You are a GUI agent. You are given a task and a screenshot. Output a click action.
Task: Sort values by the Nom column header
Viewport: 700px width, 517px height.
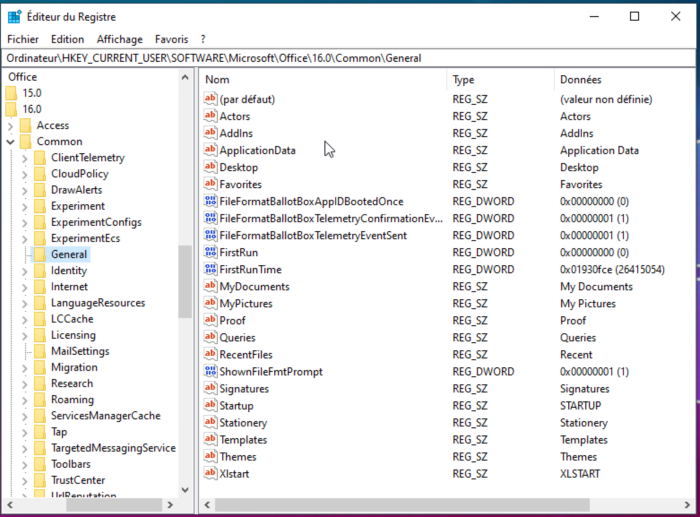[323, 79]
